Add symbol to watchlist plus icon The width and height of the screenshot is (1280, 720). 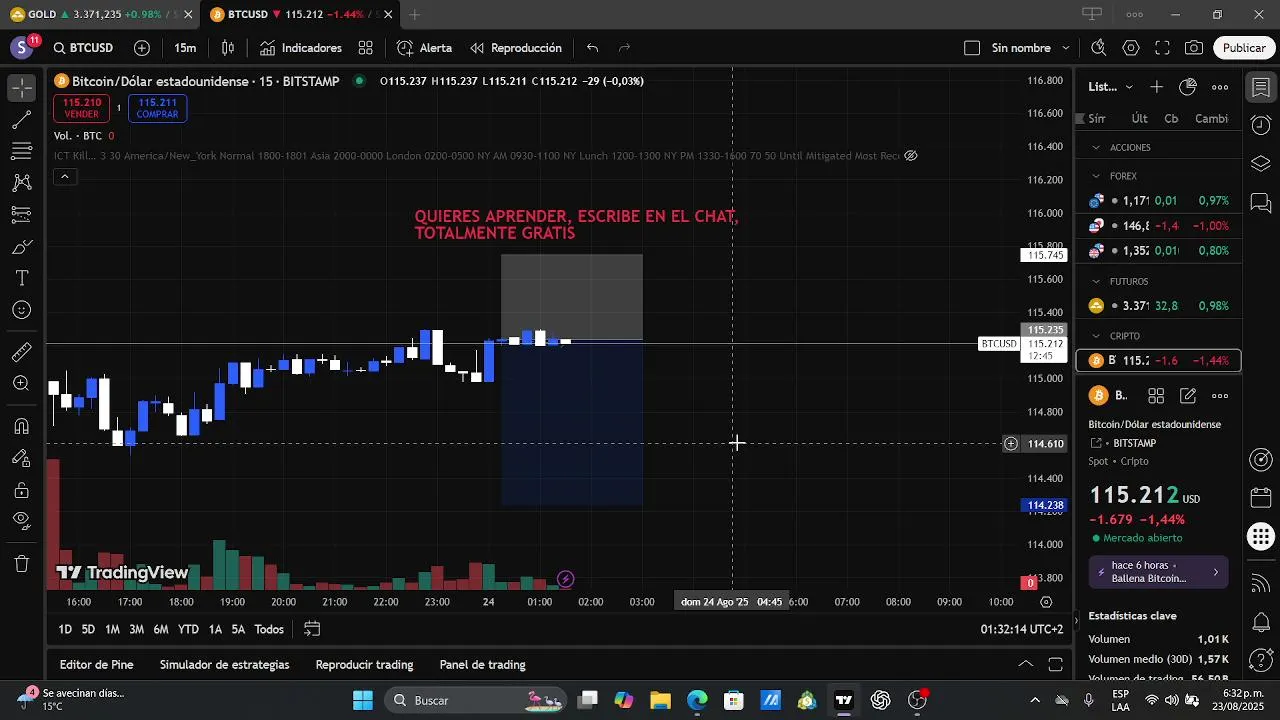[1156, 87]
